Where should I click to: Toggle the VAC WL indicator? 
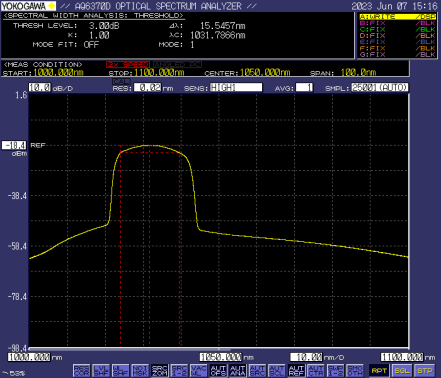coord(199,370)
